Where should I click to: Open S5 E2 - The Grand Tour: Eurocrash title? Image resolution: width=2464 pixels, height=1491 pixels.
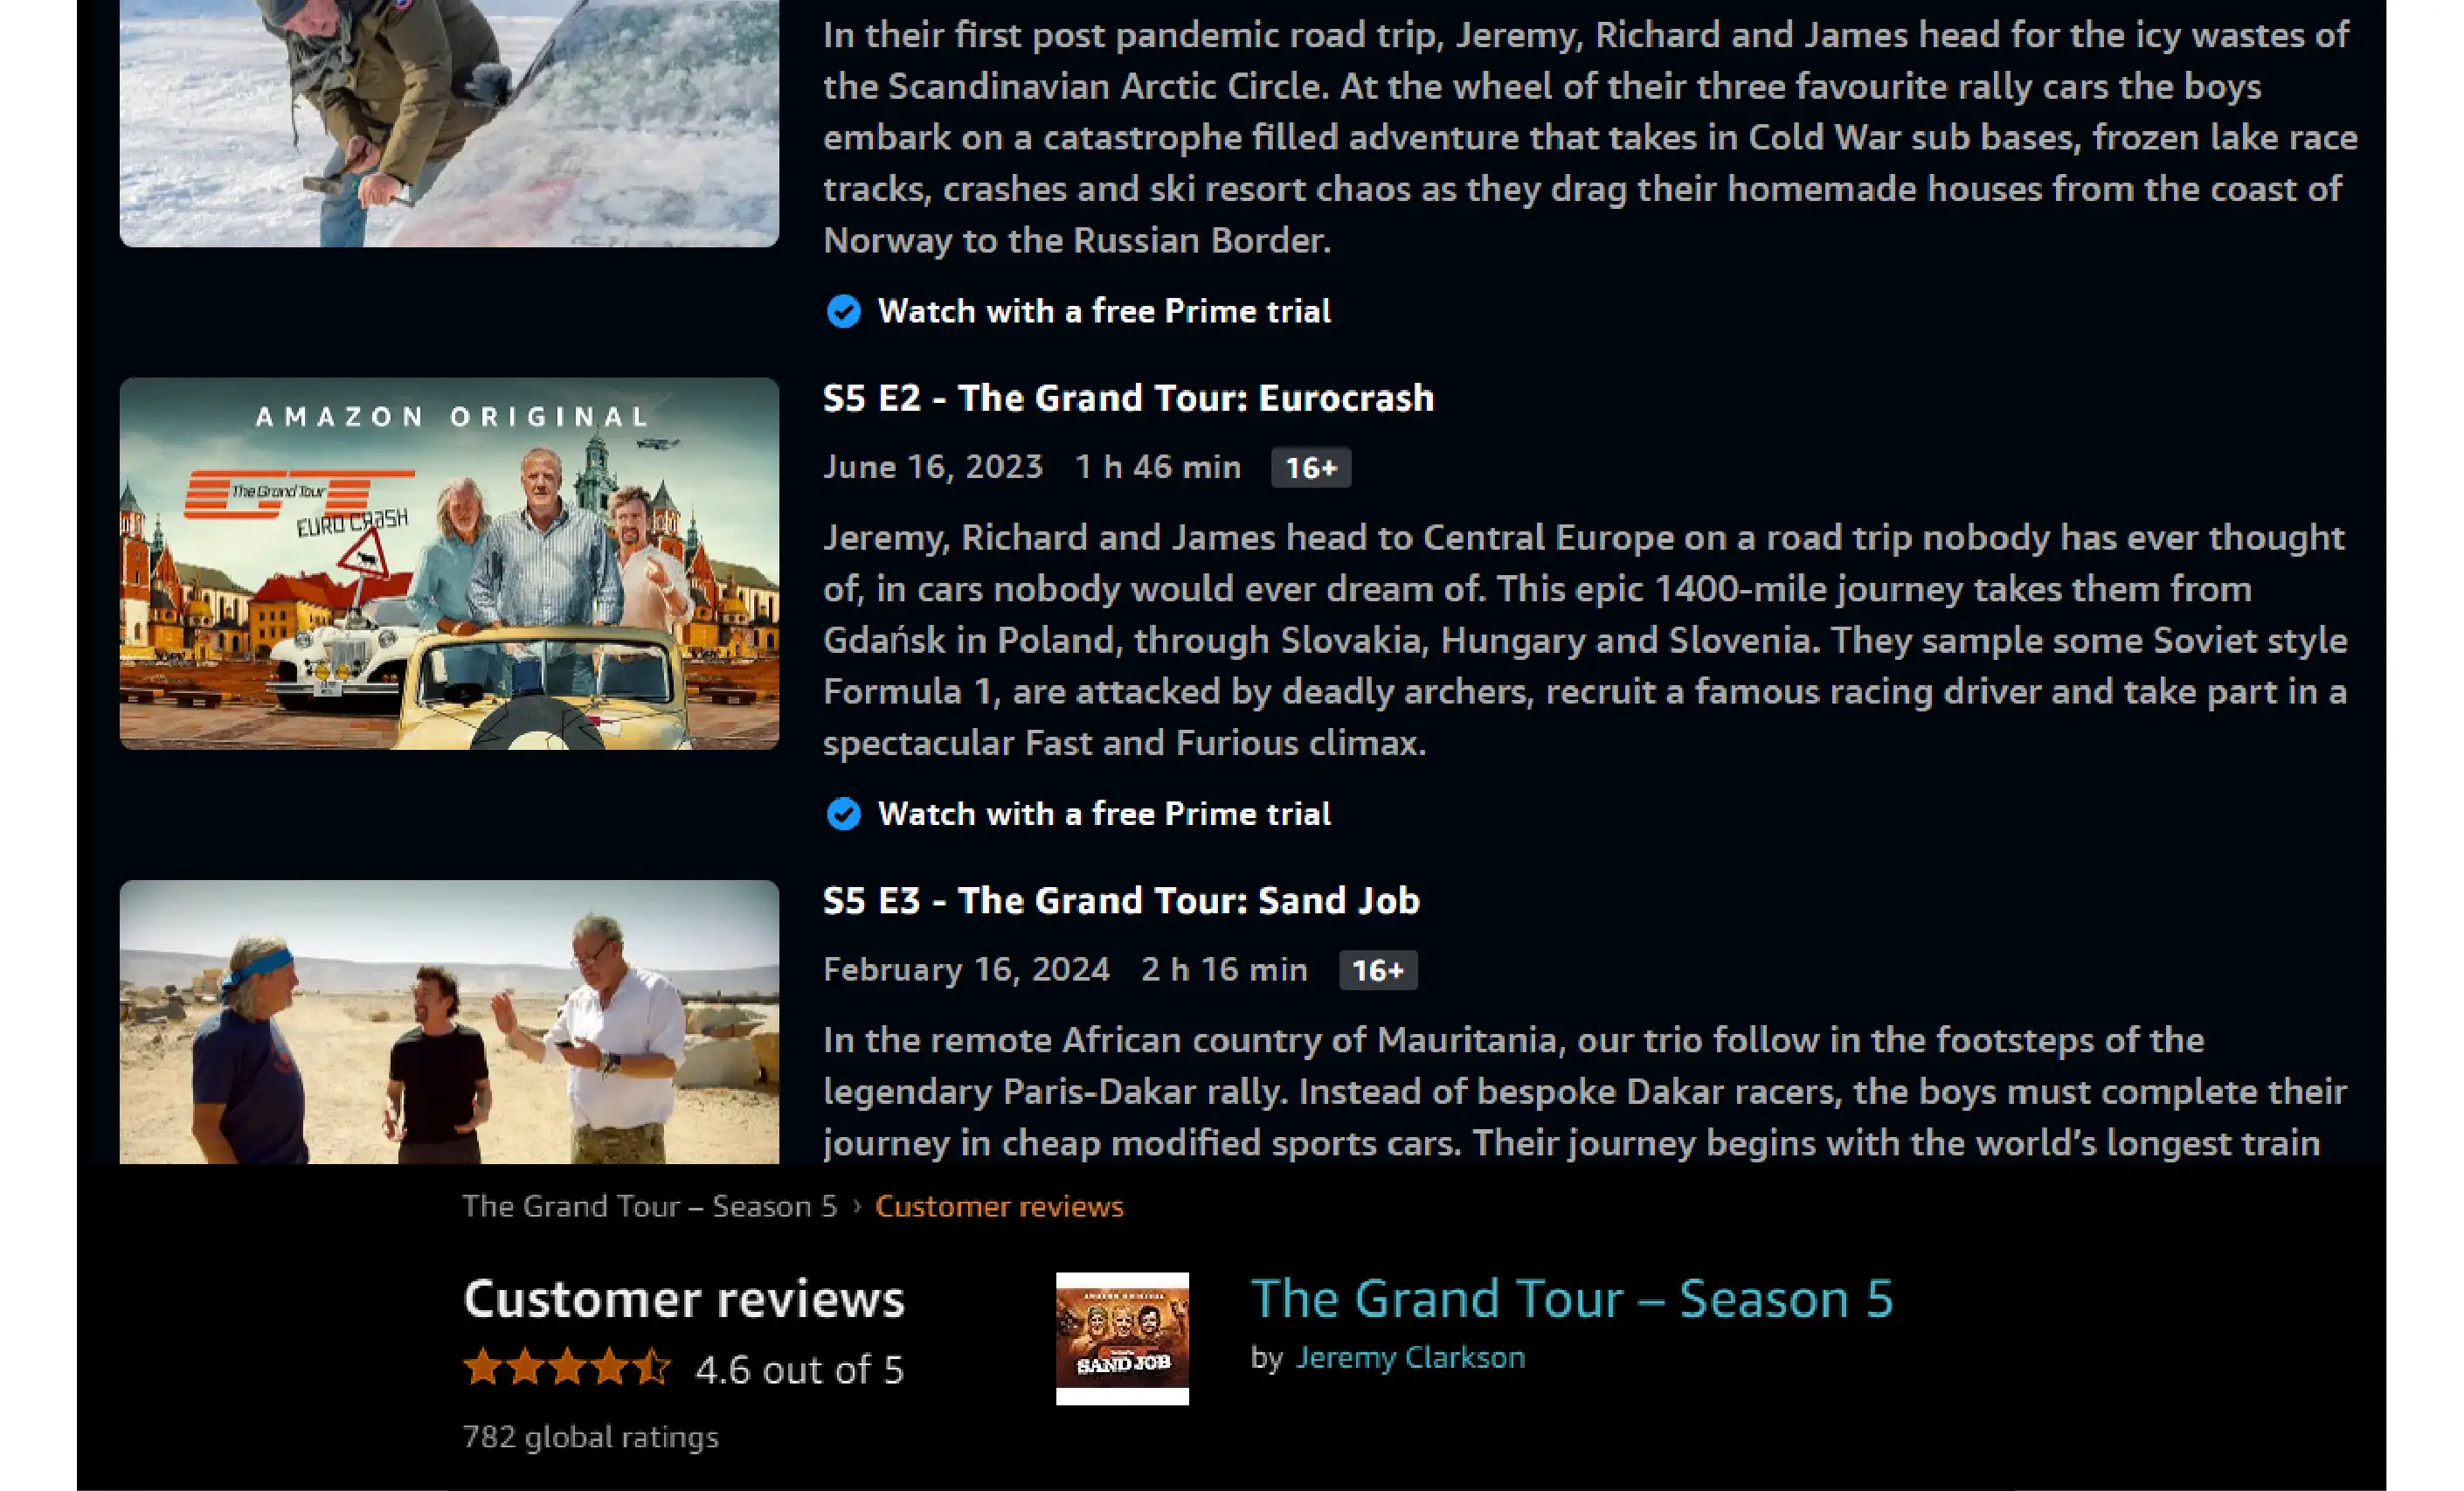coord(1128,398)
